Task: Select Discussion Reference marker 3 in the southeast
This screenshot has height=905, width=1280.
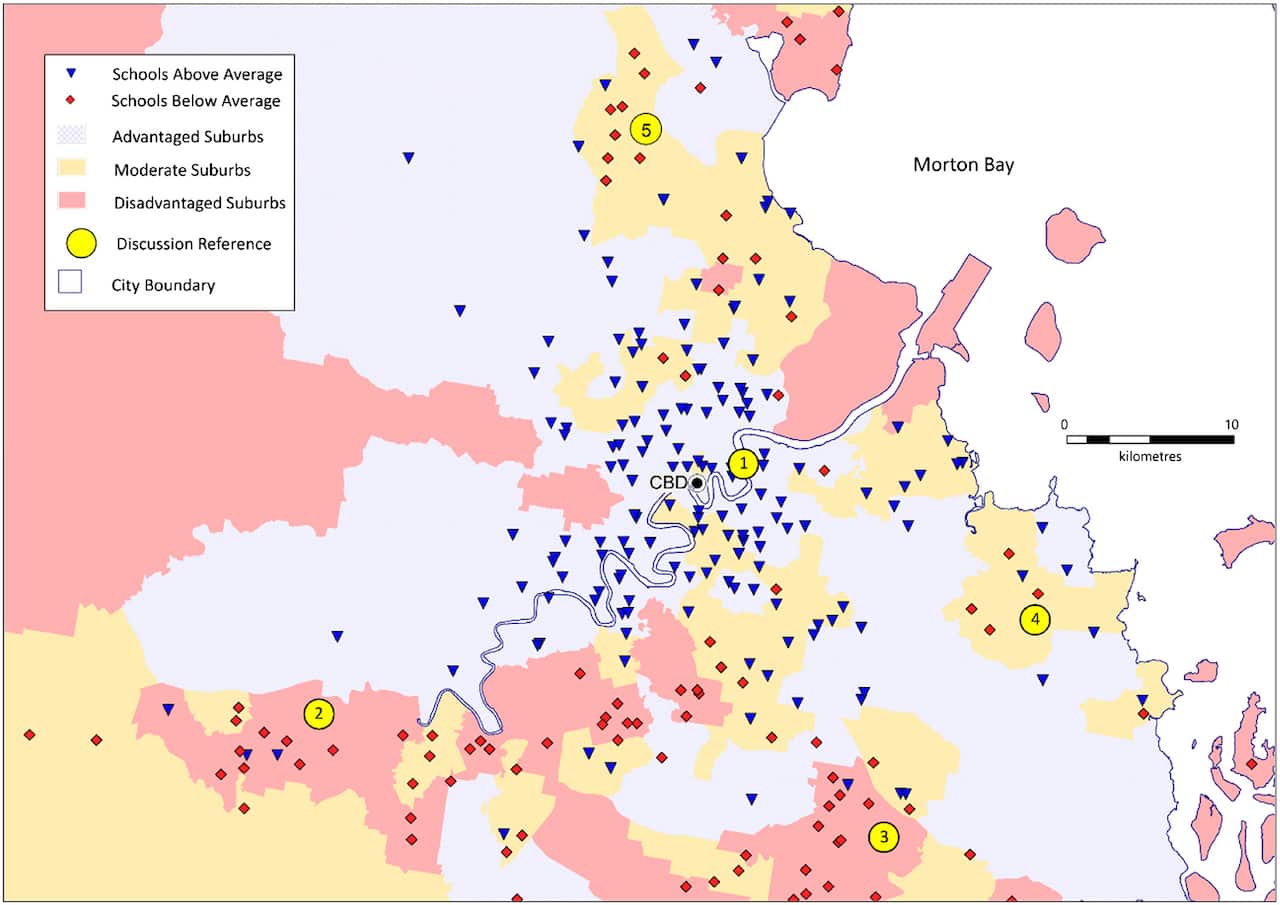Action: (884, 836)
